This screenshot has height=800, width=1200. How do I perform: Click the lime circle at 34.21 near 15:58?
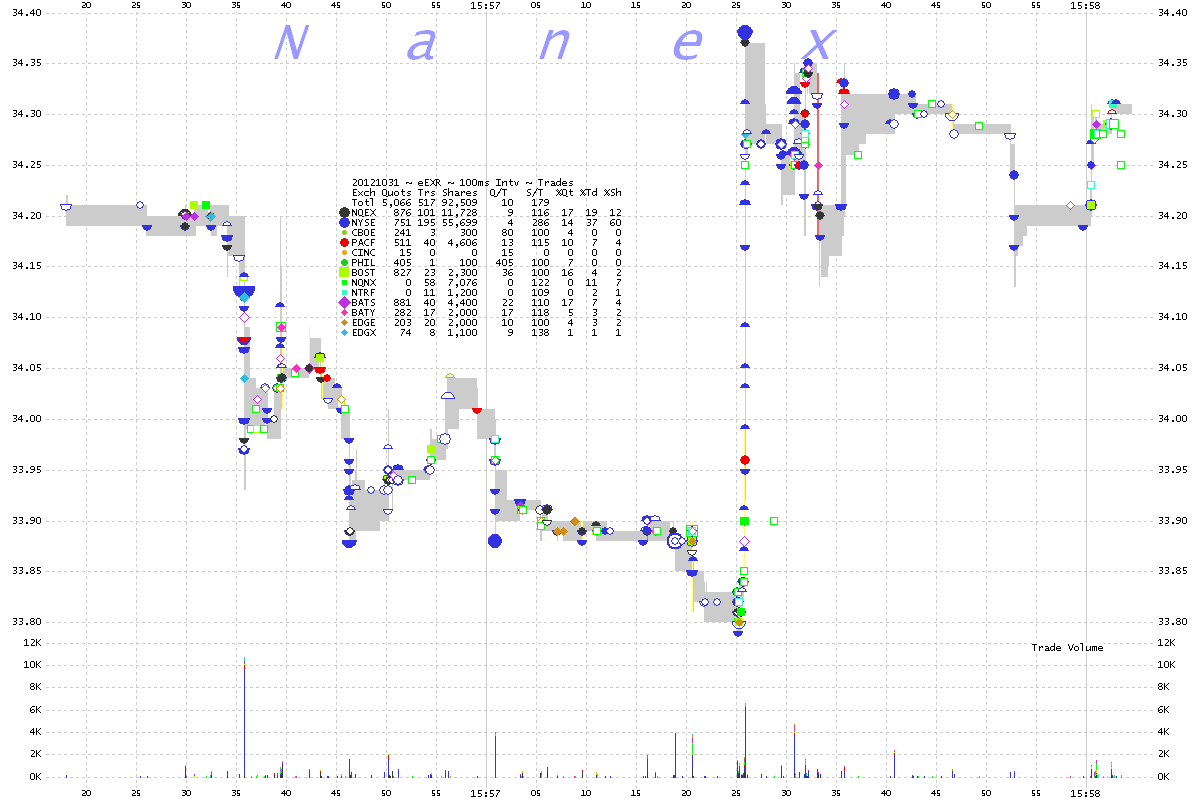(x=1091, y=205)
